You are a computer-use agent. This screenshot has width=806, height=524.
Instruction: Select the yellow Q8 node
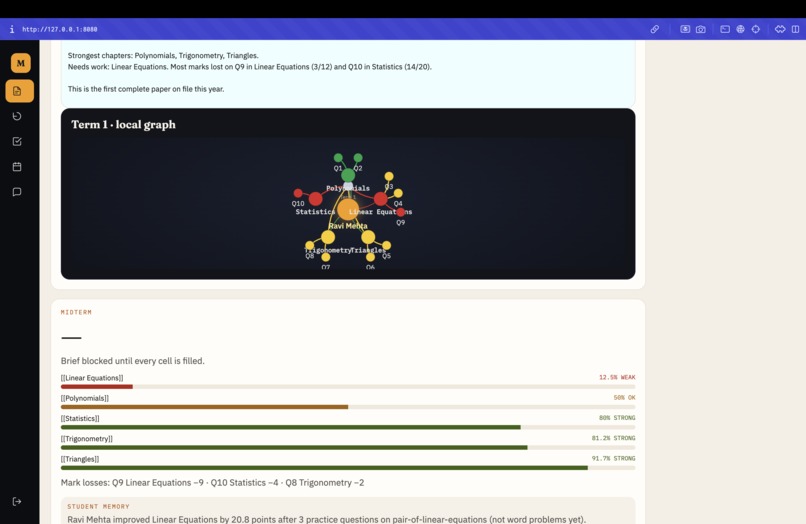pyautogui.click(x=309, y=245)
